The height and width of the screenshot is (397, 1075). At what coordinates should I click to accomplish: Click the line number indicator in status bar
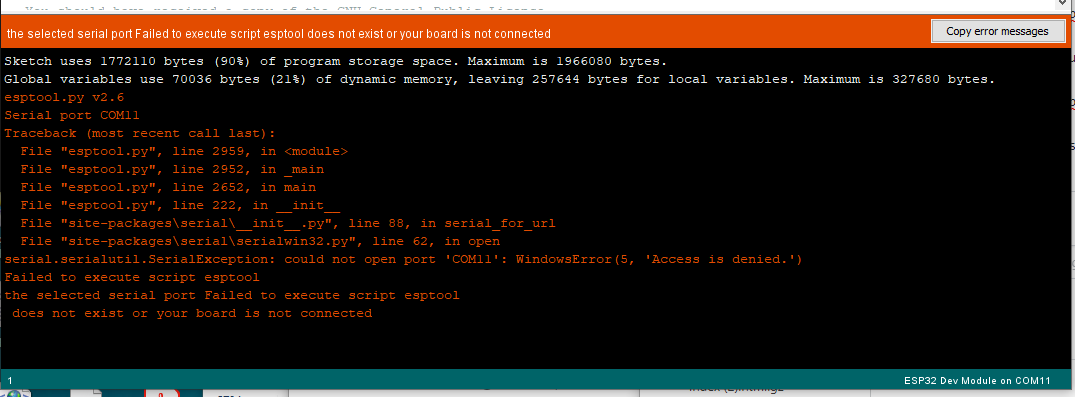click(10, 380)
